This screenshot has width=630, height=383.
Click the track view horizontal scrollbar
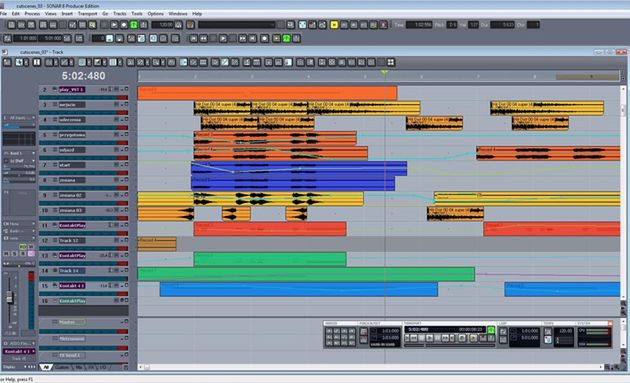pos(373,367)
